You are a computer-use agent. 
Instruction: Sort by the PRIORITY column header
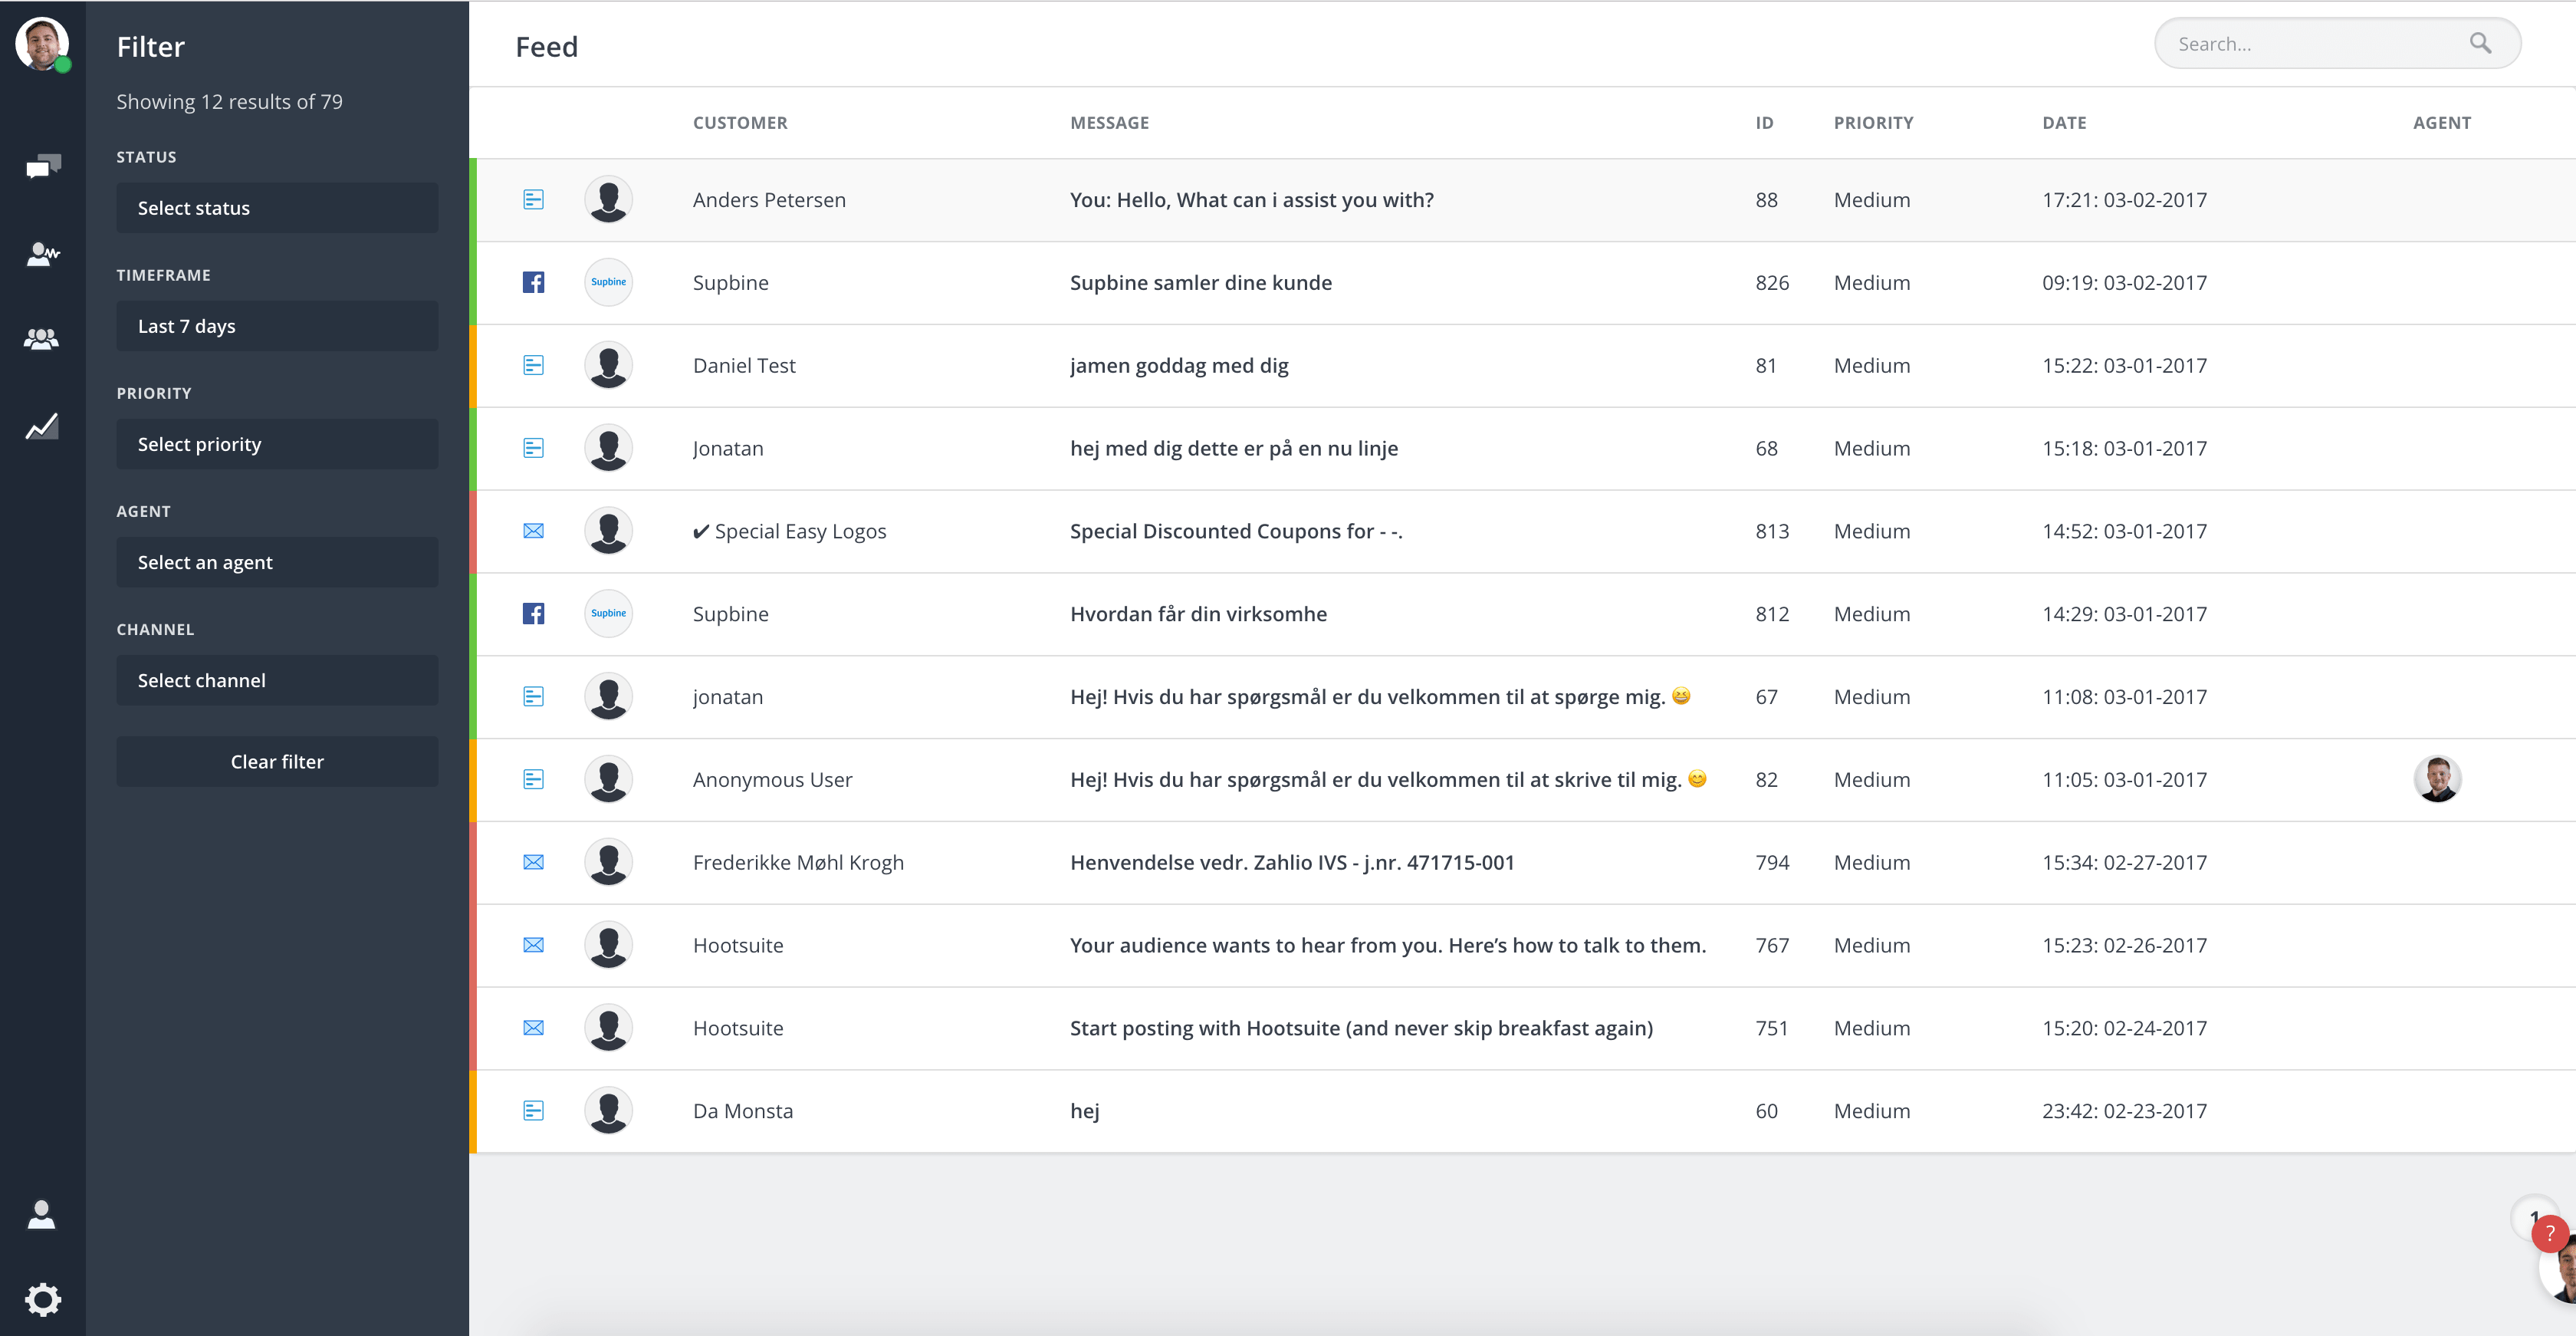click(x=1873, y=123)
